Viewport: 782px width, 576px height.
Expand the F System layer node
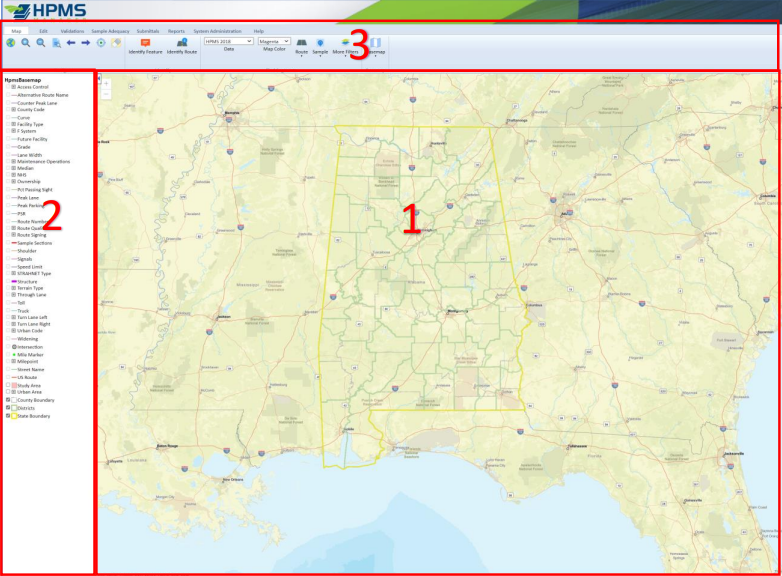[x=14, y=131]
